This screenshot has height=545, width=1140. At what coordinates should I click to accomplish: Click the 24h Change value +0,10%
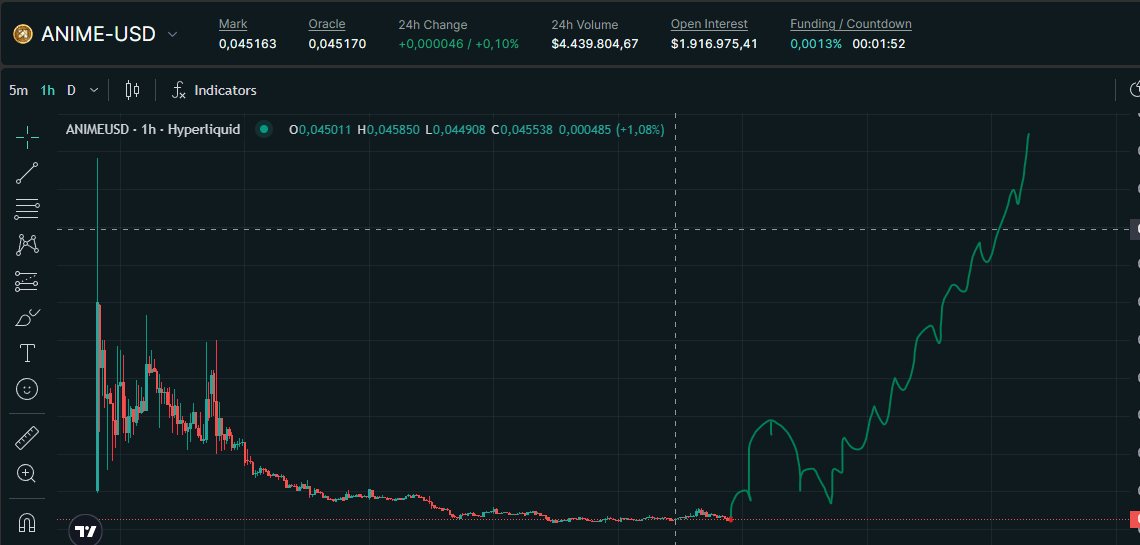click(497, 44)
